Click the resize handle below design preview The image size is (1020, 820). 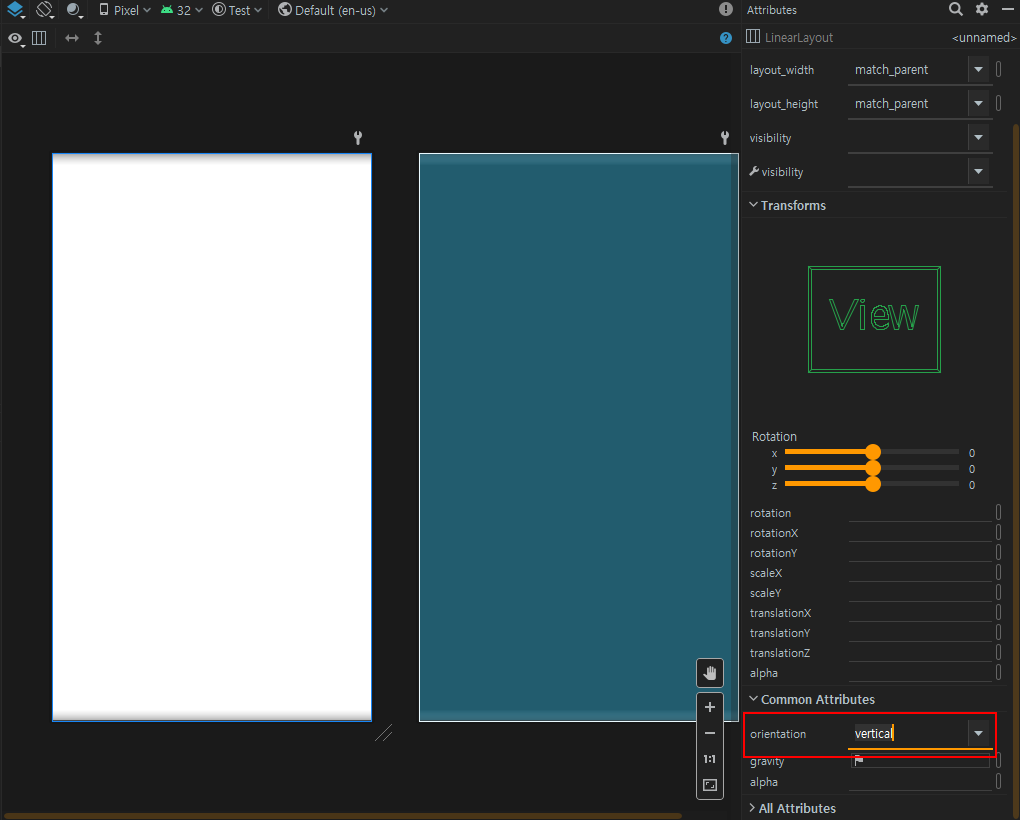(x=384, y=733)
